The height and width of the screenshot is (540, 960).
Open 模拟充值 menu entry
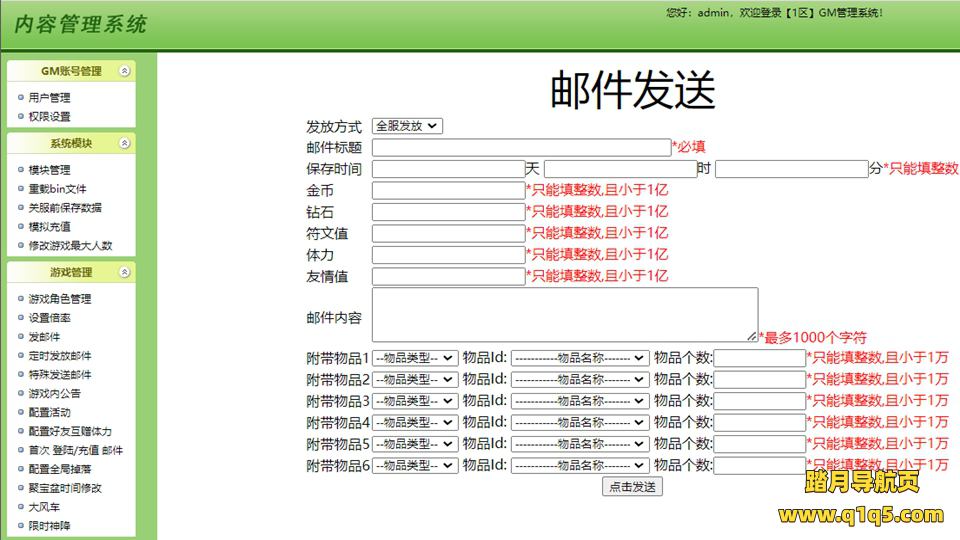(x=49, y=227)
